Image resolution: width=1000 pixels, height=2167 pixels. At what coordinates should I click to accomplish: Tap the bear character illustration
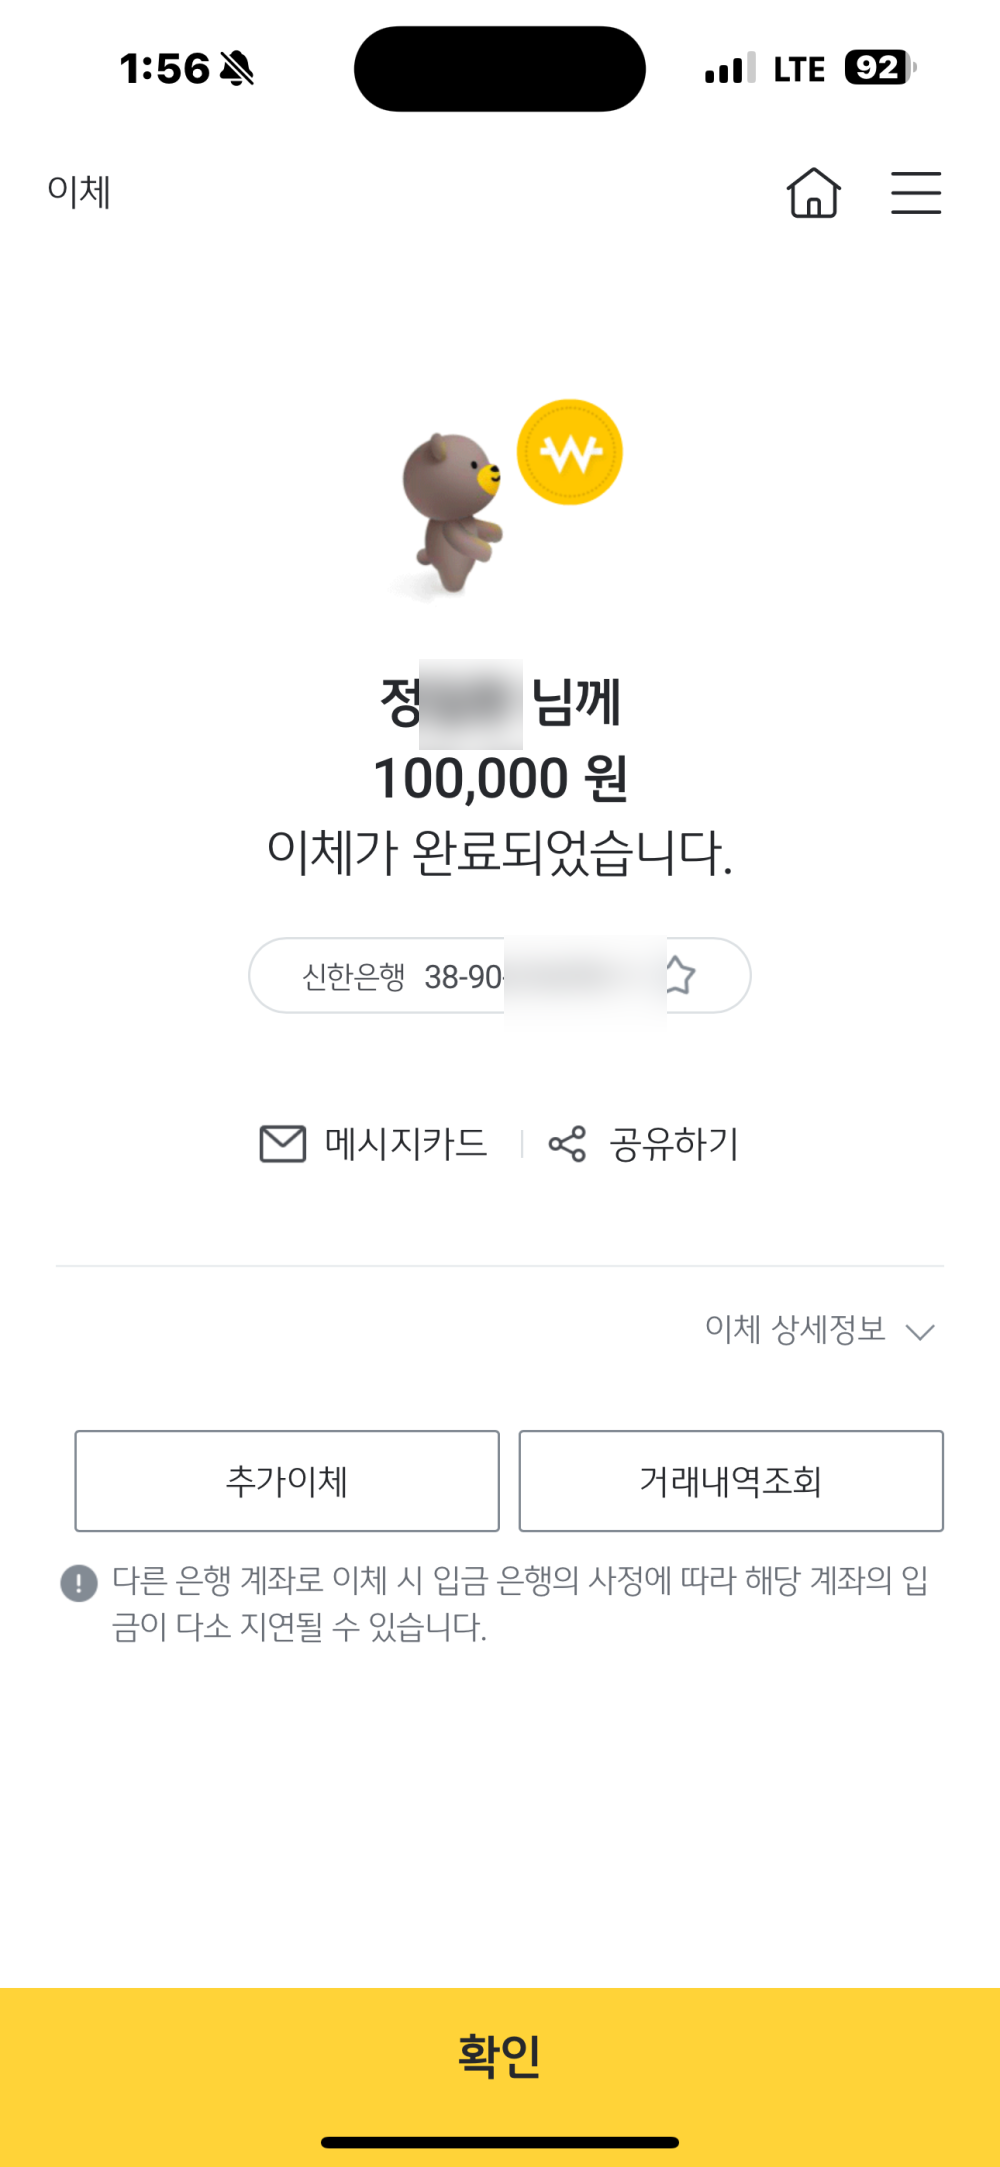[x=452, y=510]
